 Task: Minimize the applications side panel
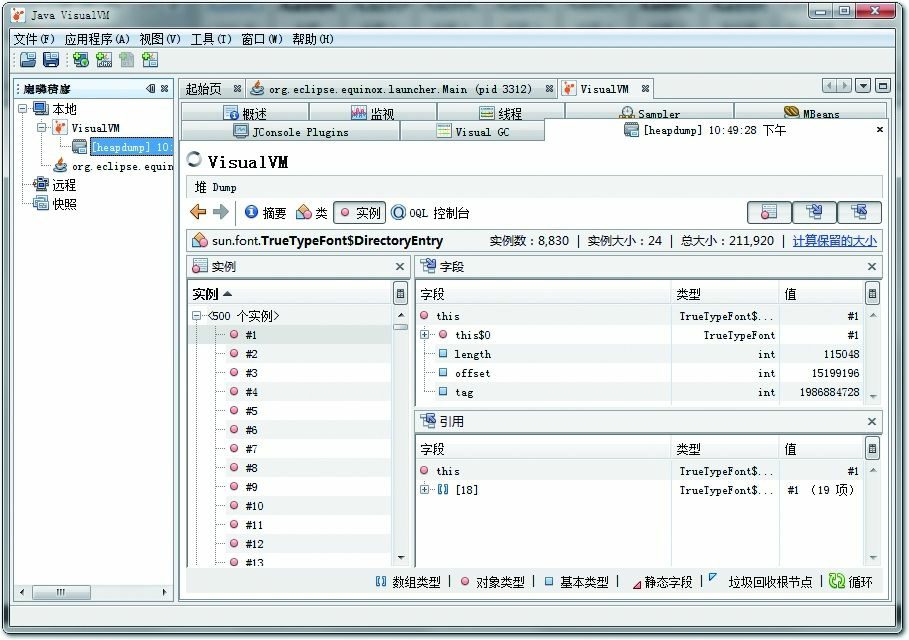click(151, 88)
